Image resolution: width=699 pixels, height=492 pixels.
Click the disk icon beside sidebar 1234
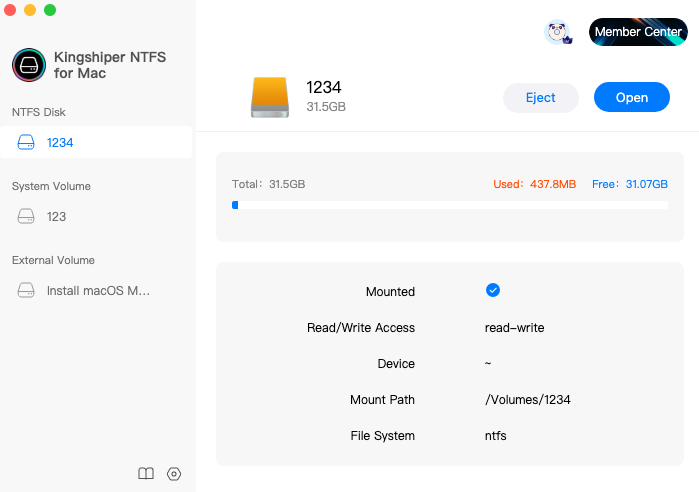point(26,142)
